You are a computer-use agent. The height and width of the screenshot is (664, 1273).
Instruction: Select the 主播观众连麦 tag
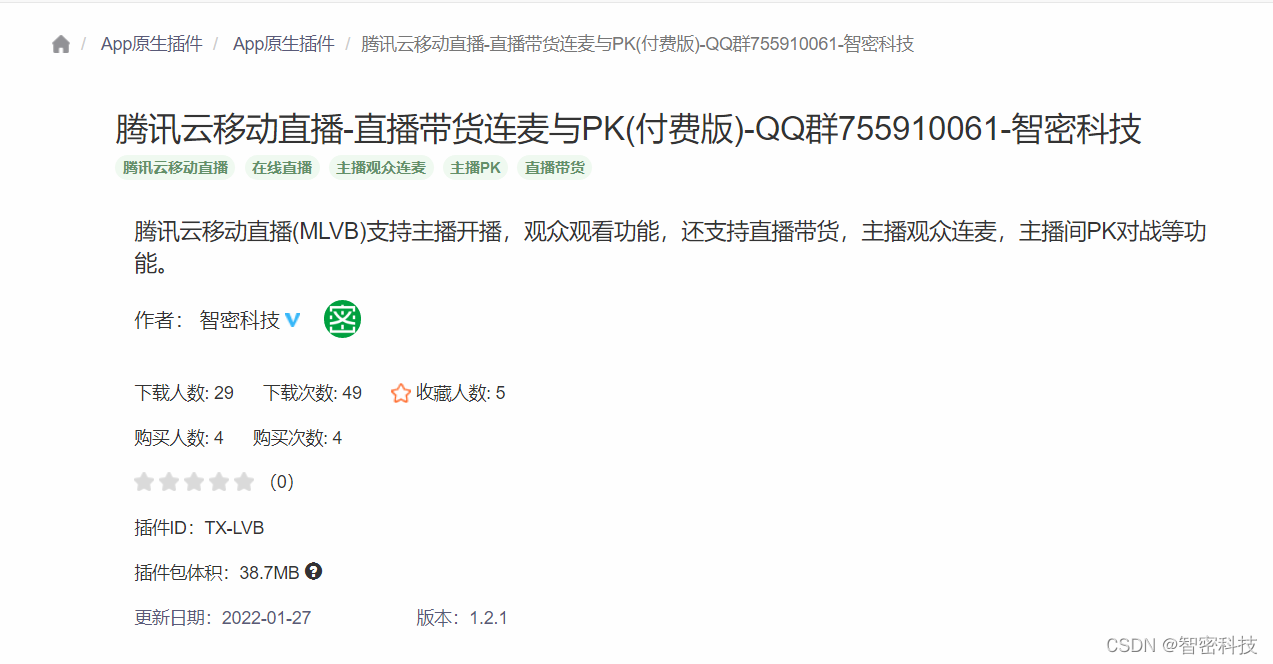pos(381,168)
